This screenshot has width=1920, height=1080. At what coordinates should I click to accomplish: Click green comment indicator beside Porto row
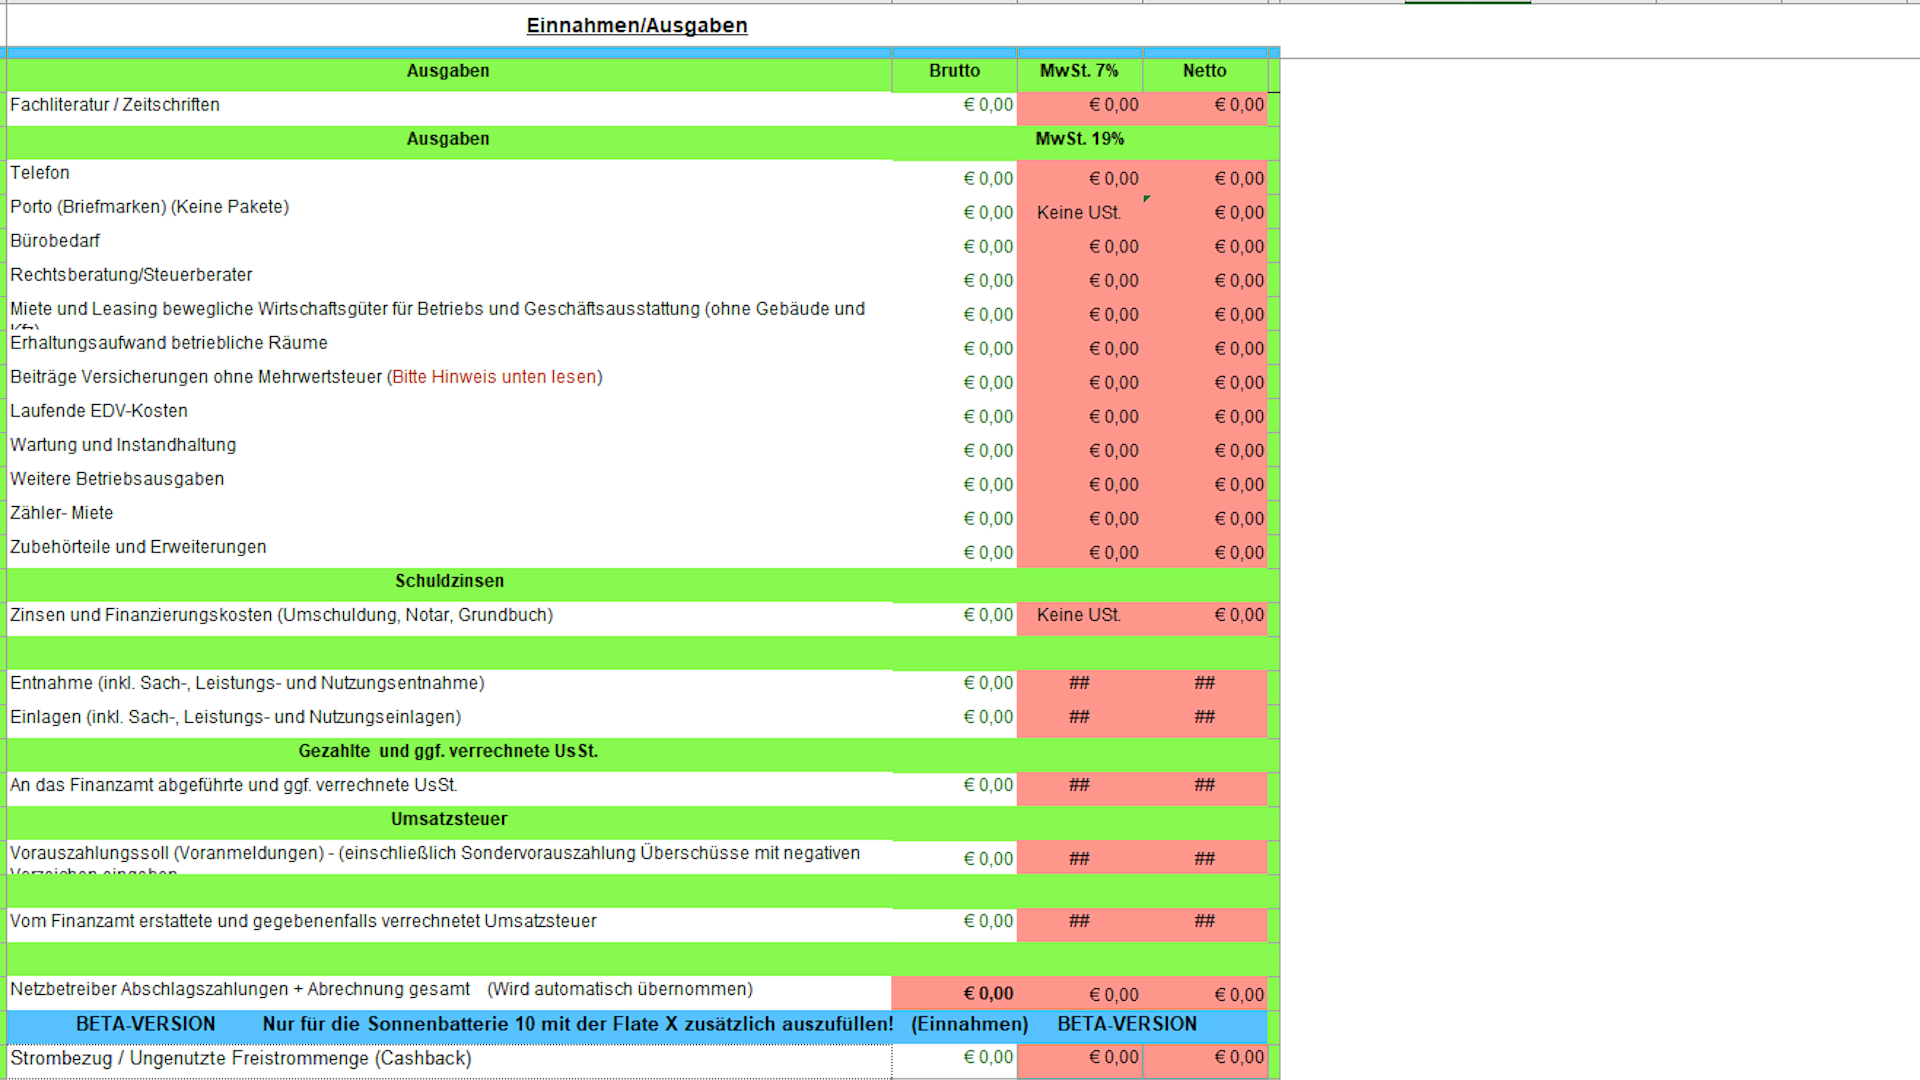pyautogui.click(x=1146, y=199)
